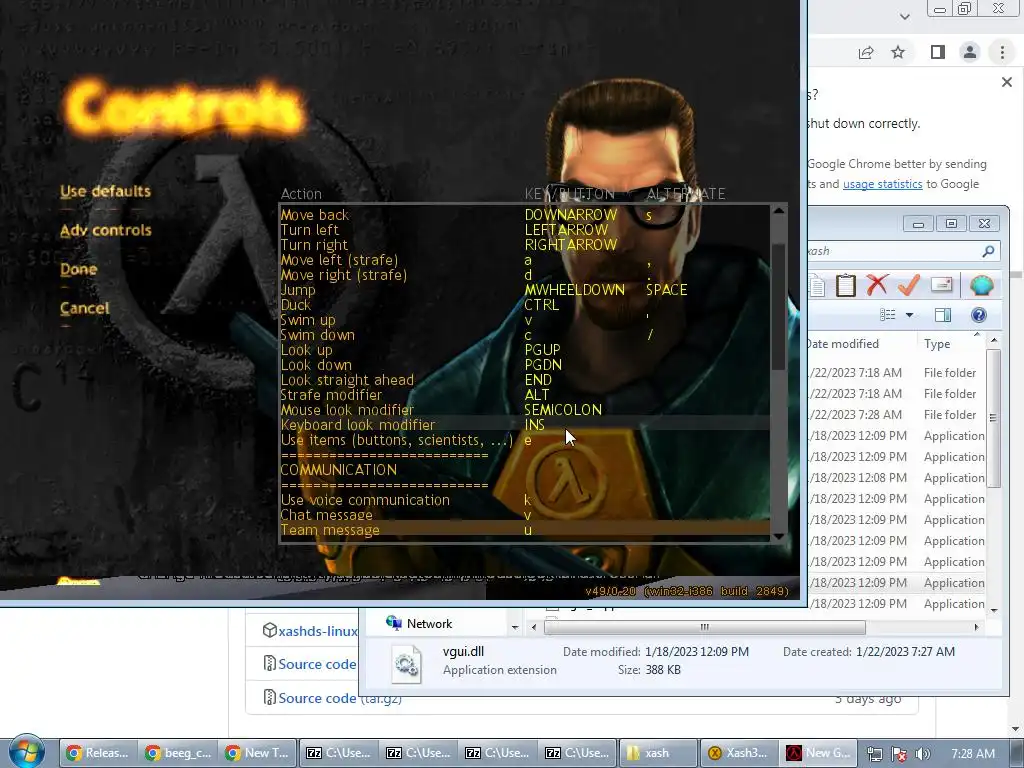Viewport: 1024px width, 768px height.
Task: Select Mouse look modifier row
Action: 525,410
